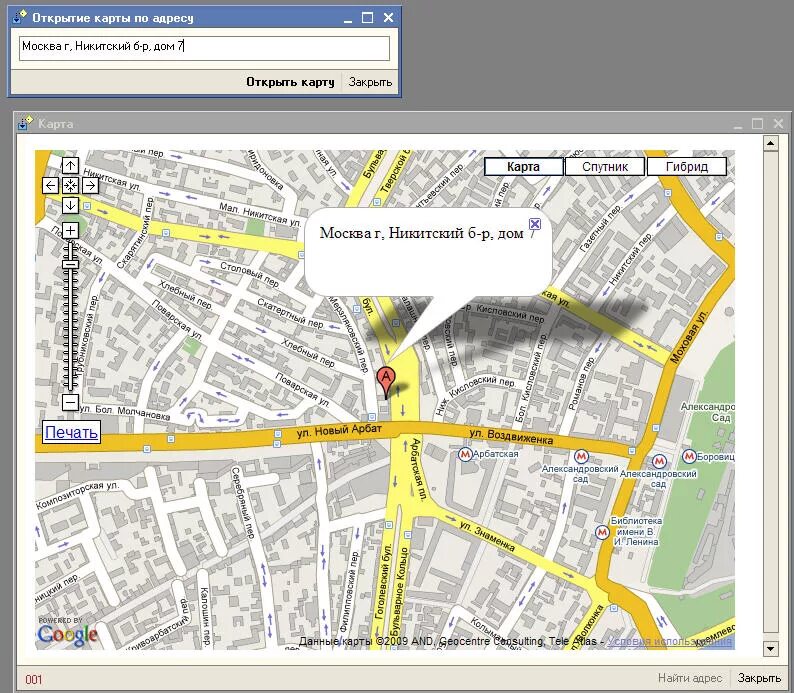This screenshot has width=794, height=693.
Task: Click the Карта window title icon
Action: (x=24, y=124)
